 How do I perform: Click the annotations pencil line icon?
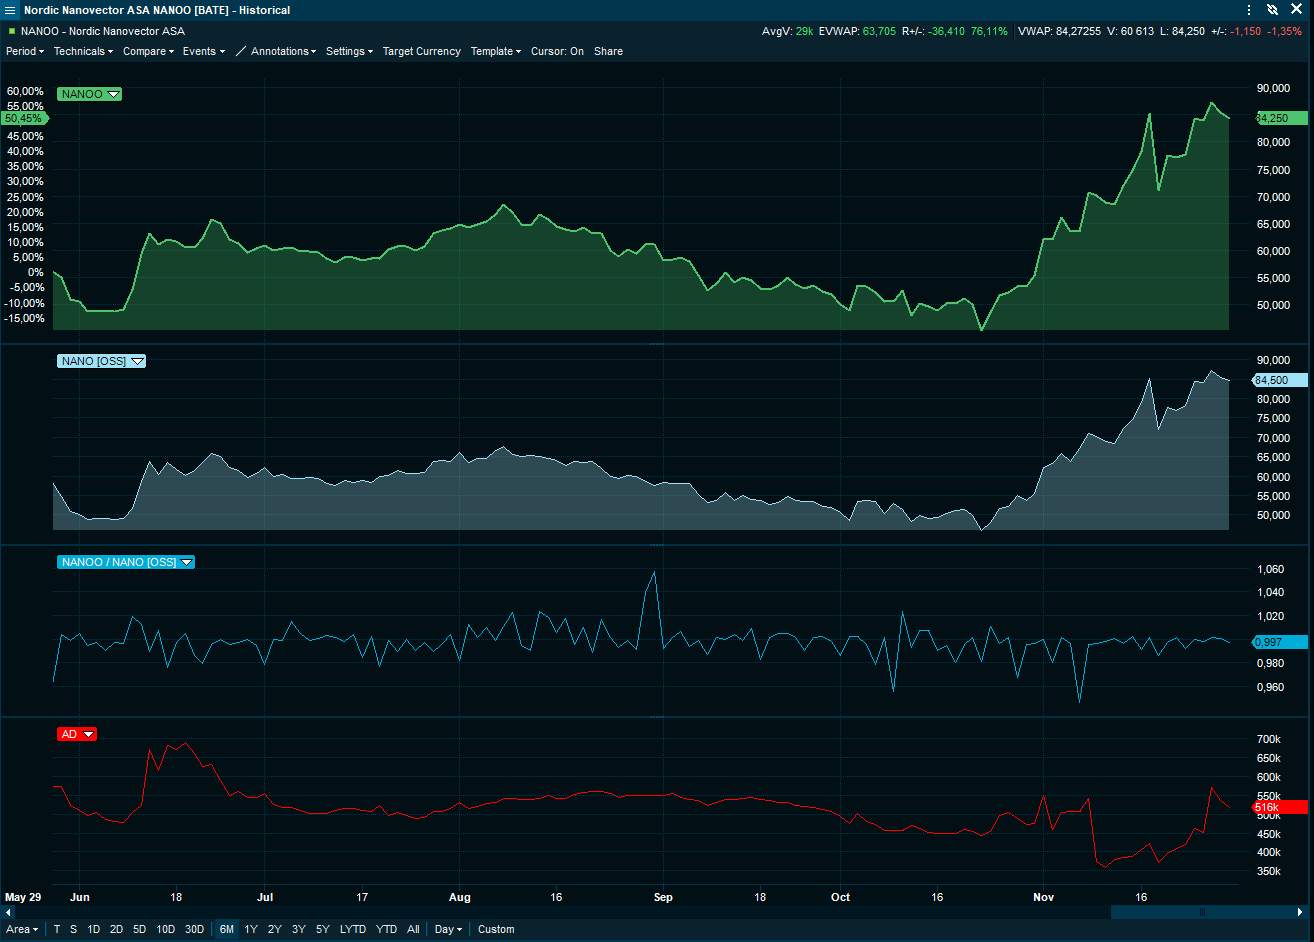coord(241,51)
